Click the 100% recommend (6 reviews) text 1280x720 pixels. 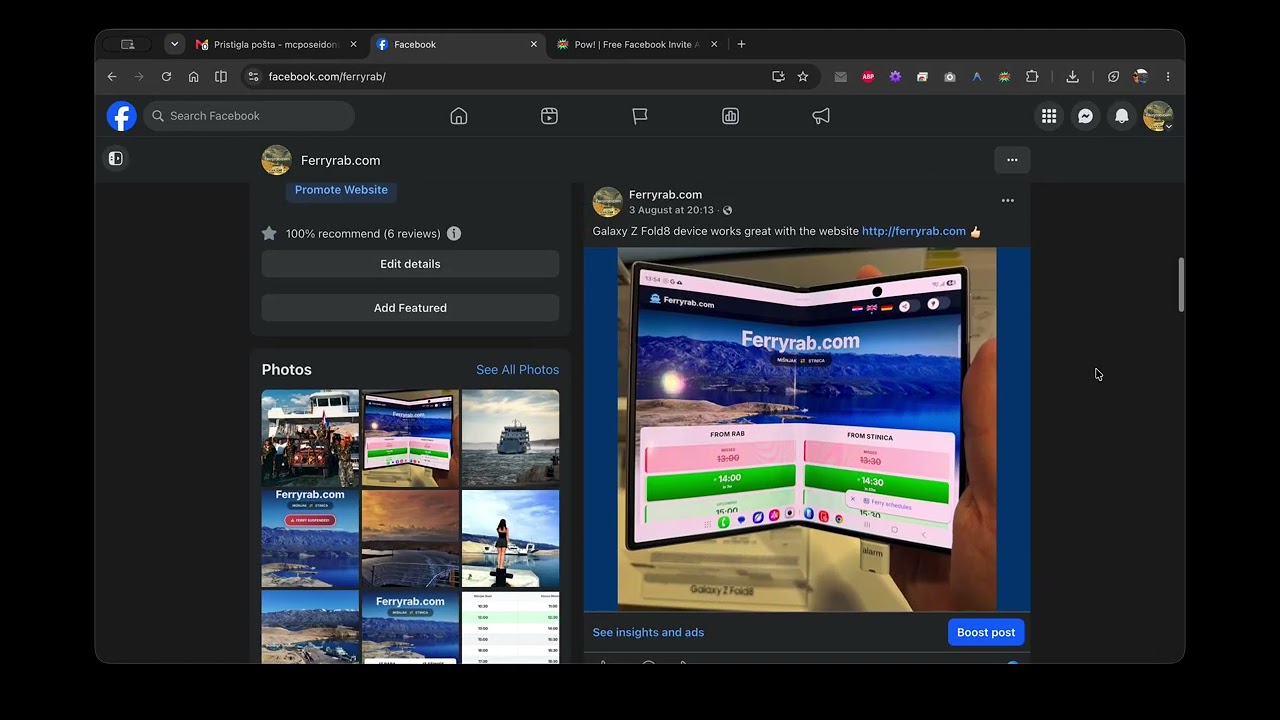363,234
